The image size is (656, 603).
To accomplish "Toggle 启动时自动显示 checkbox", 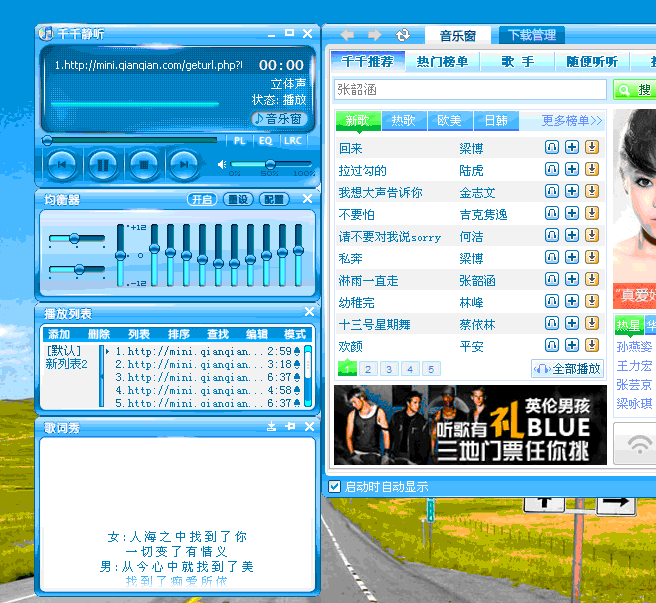I will pos(334,487).
